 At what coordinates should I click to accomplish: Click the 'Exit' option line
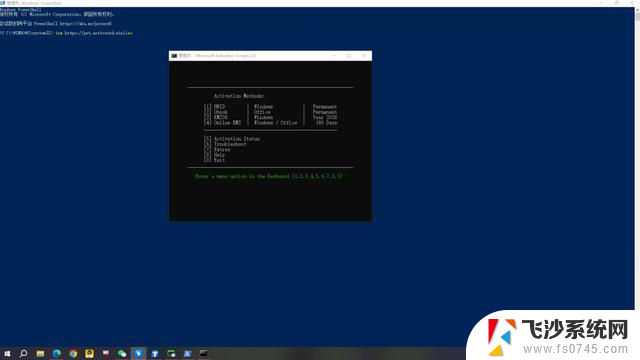(x=214, y=160)
